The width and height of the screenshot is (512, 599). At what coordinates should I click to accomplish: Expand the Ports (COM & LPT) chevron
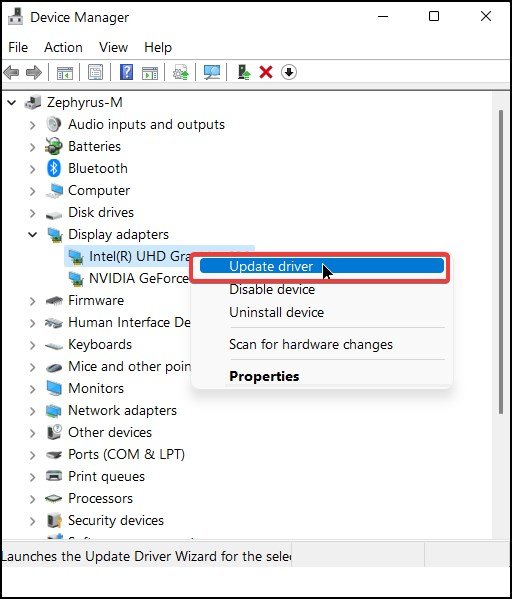(33, 455)
